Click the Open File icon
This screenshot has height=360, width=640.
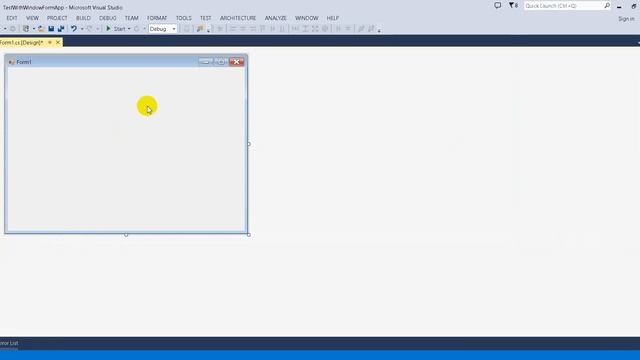point(41,29)
